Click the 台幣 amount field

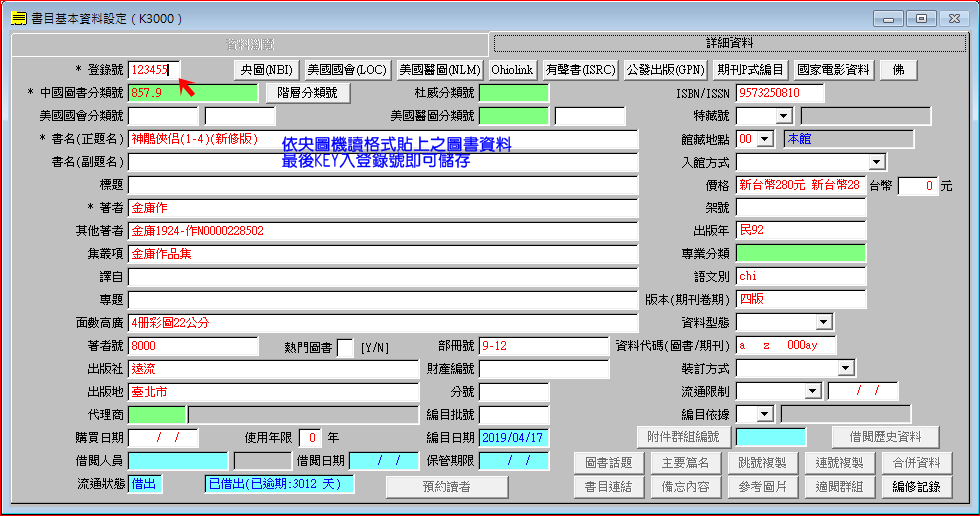point(918,186)
